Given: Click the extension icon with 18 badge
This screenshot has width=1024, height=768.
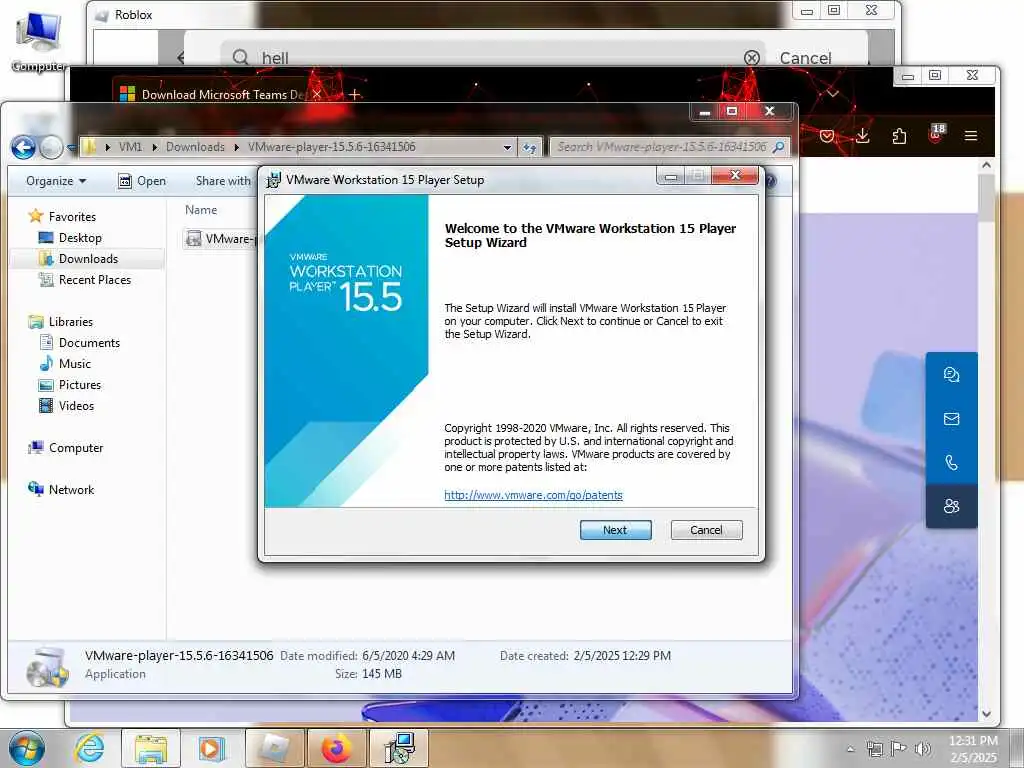Looking at the screenshot, I should coord(936,134).
